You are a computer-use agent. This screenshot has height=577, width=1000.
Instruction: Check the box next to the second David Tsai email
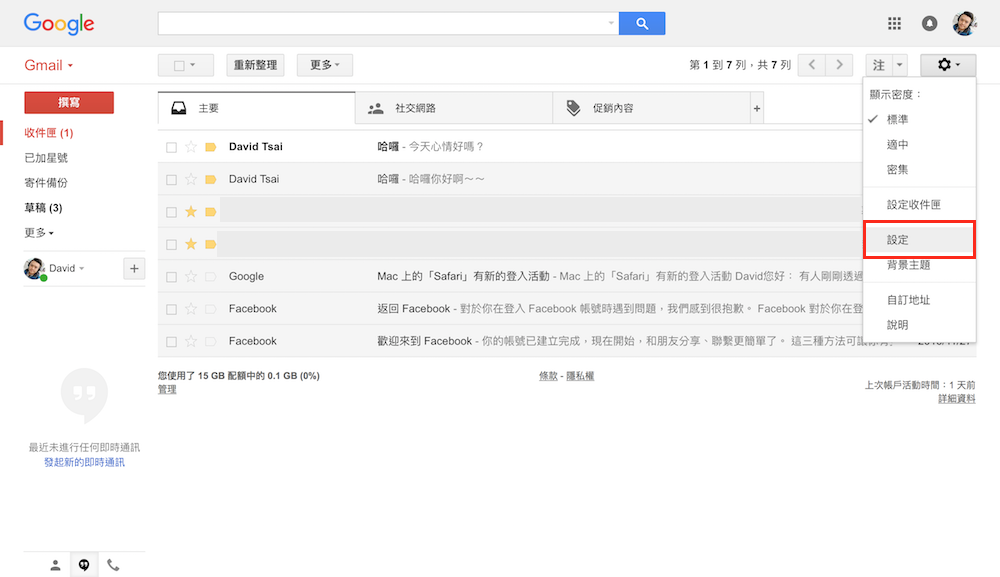pyautogui.click(x=172, y=180)
